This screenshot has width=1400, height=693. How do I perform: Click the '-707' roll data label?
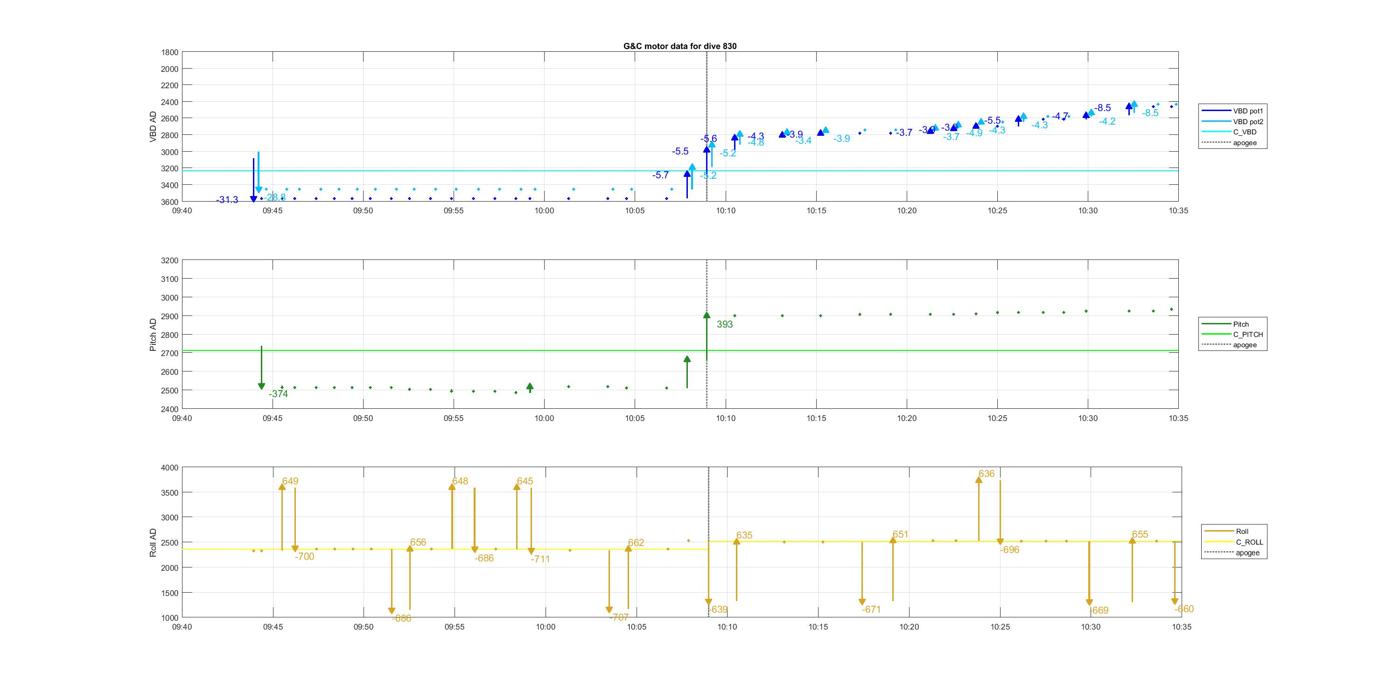(x=619, y=618)
